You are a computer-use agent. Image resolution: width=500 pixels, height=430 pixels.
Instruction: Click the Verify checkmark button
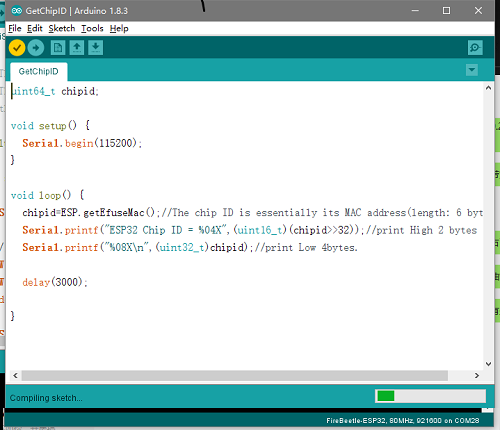[17, 48]
